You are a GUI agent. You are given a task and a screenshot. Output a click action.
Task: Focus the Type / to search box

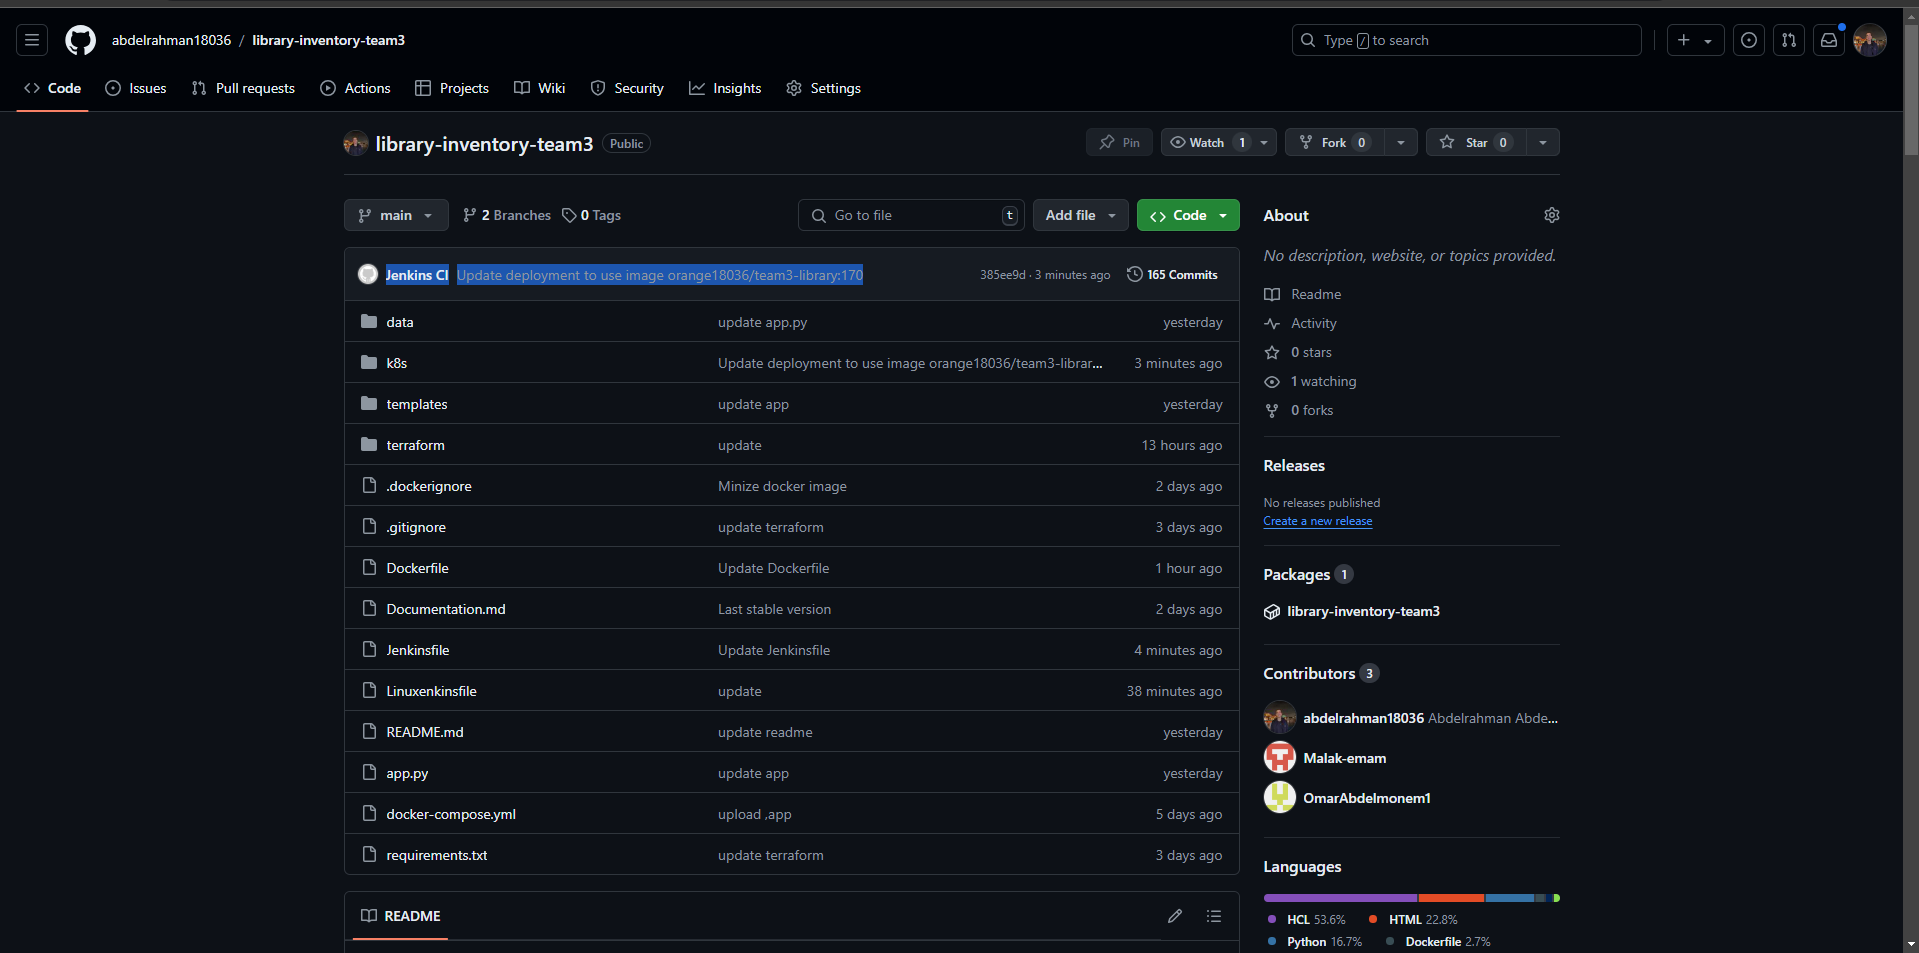pyautogui.click(x=1467, y=40)
